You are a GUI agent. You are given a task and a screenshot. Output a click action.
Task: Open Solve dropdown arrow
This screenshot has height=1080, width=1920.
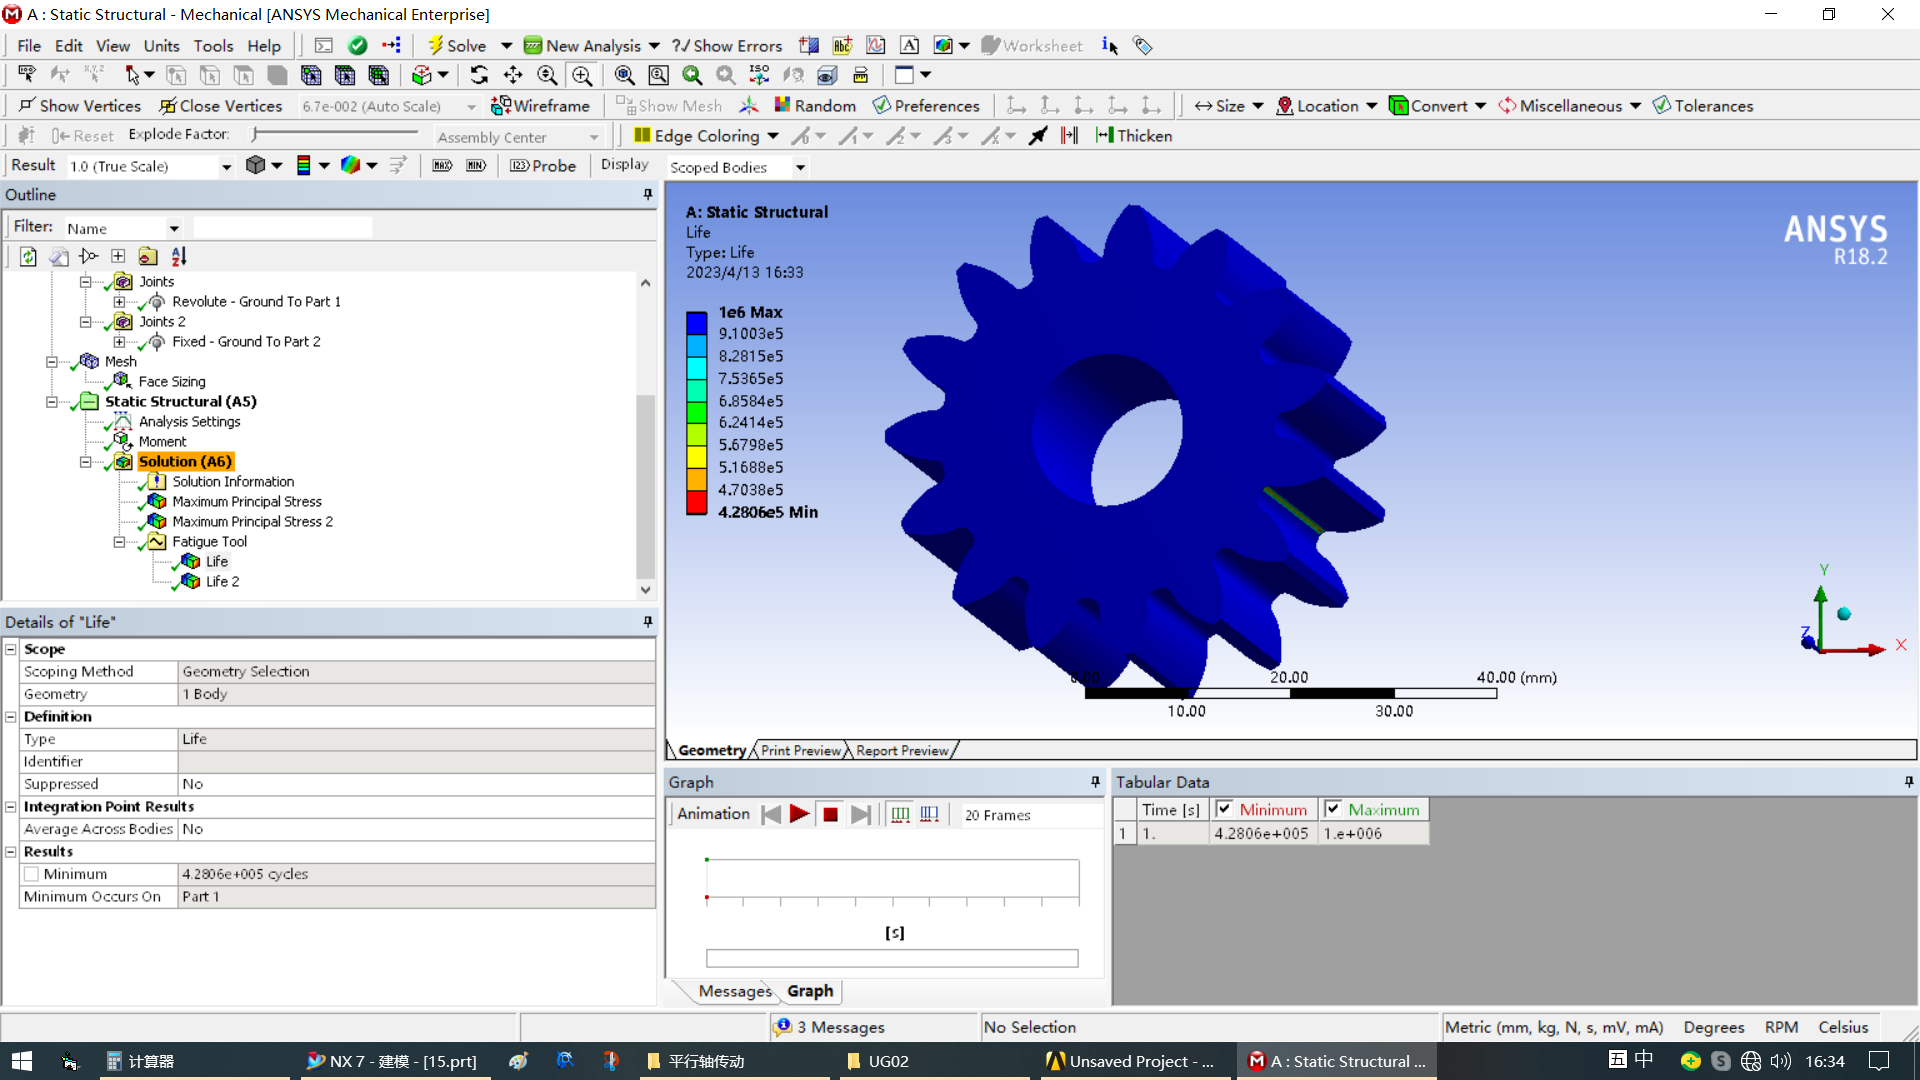click(x=506, y=46)
